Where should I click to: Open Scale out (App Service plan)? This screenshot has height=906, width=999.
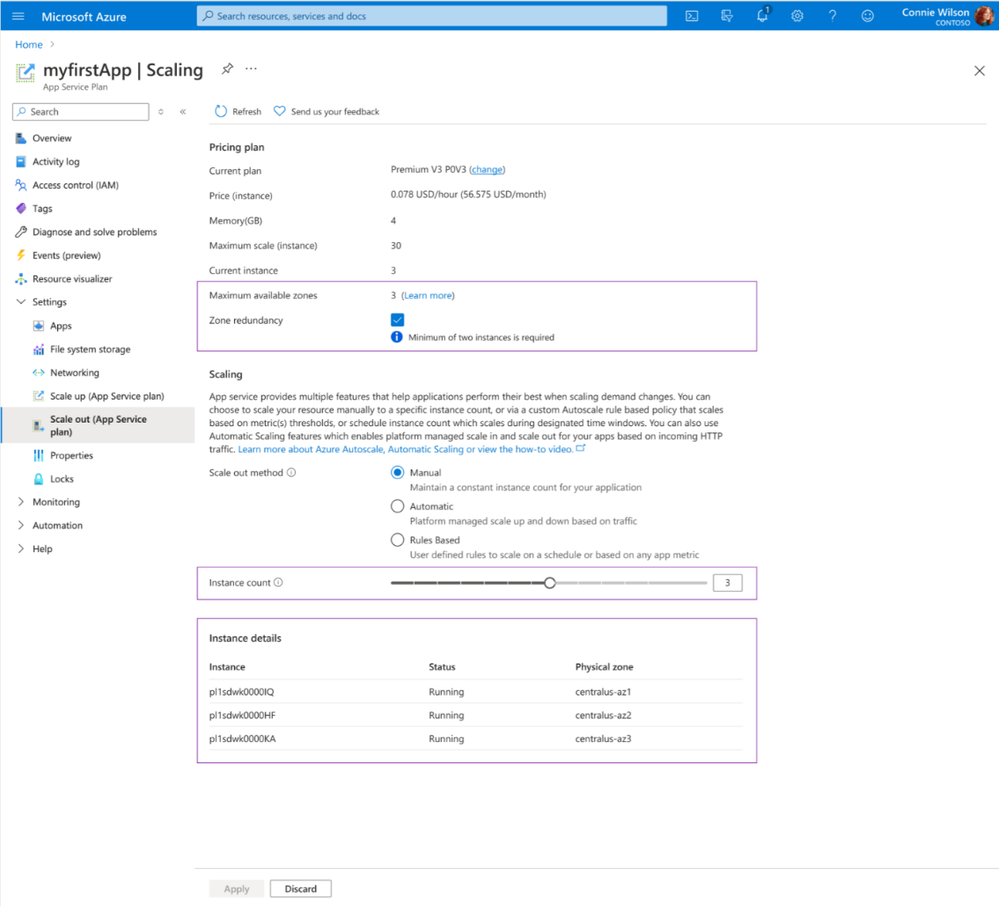click(98, 425)
